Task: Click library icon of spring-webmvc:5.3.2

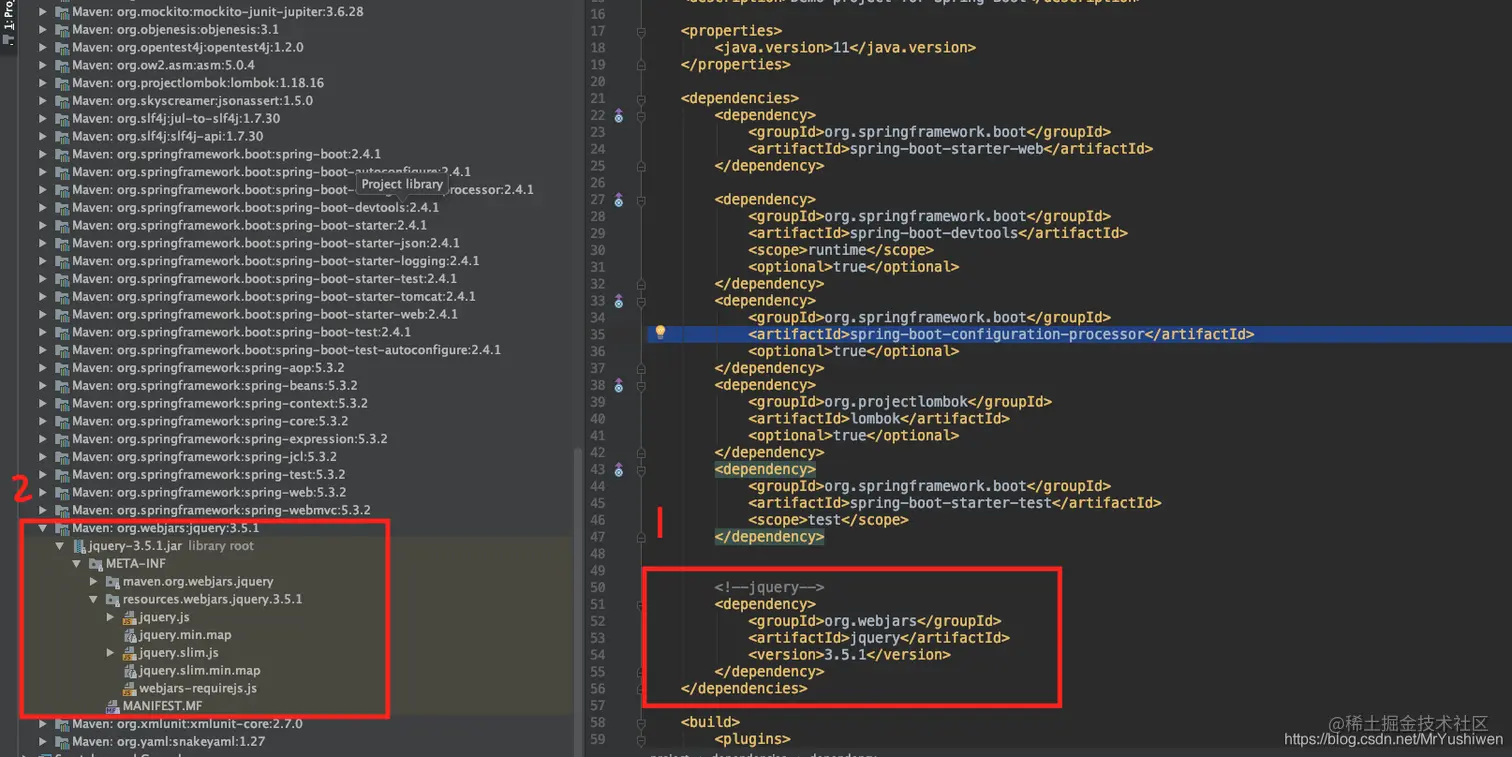Action: (62, 510)
